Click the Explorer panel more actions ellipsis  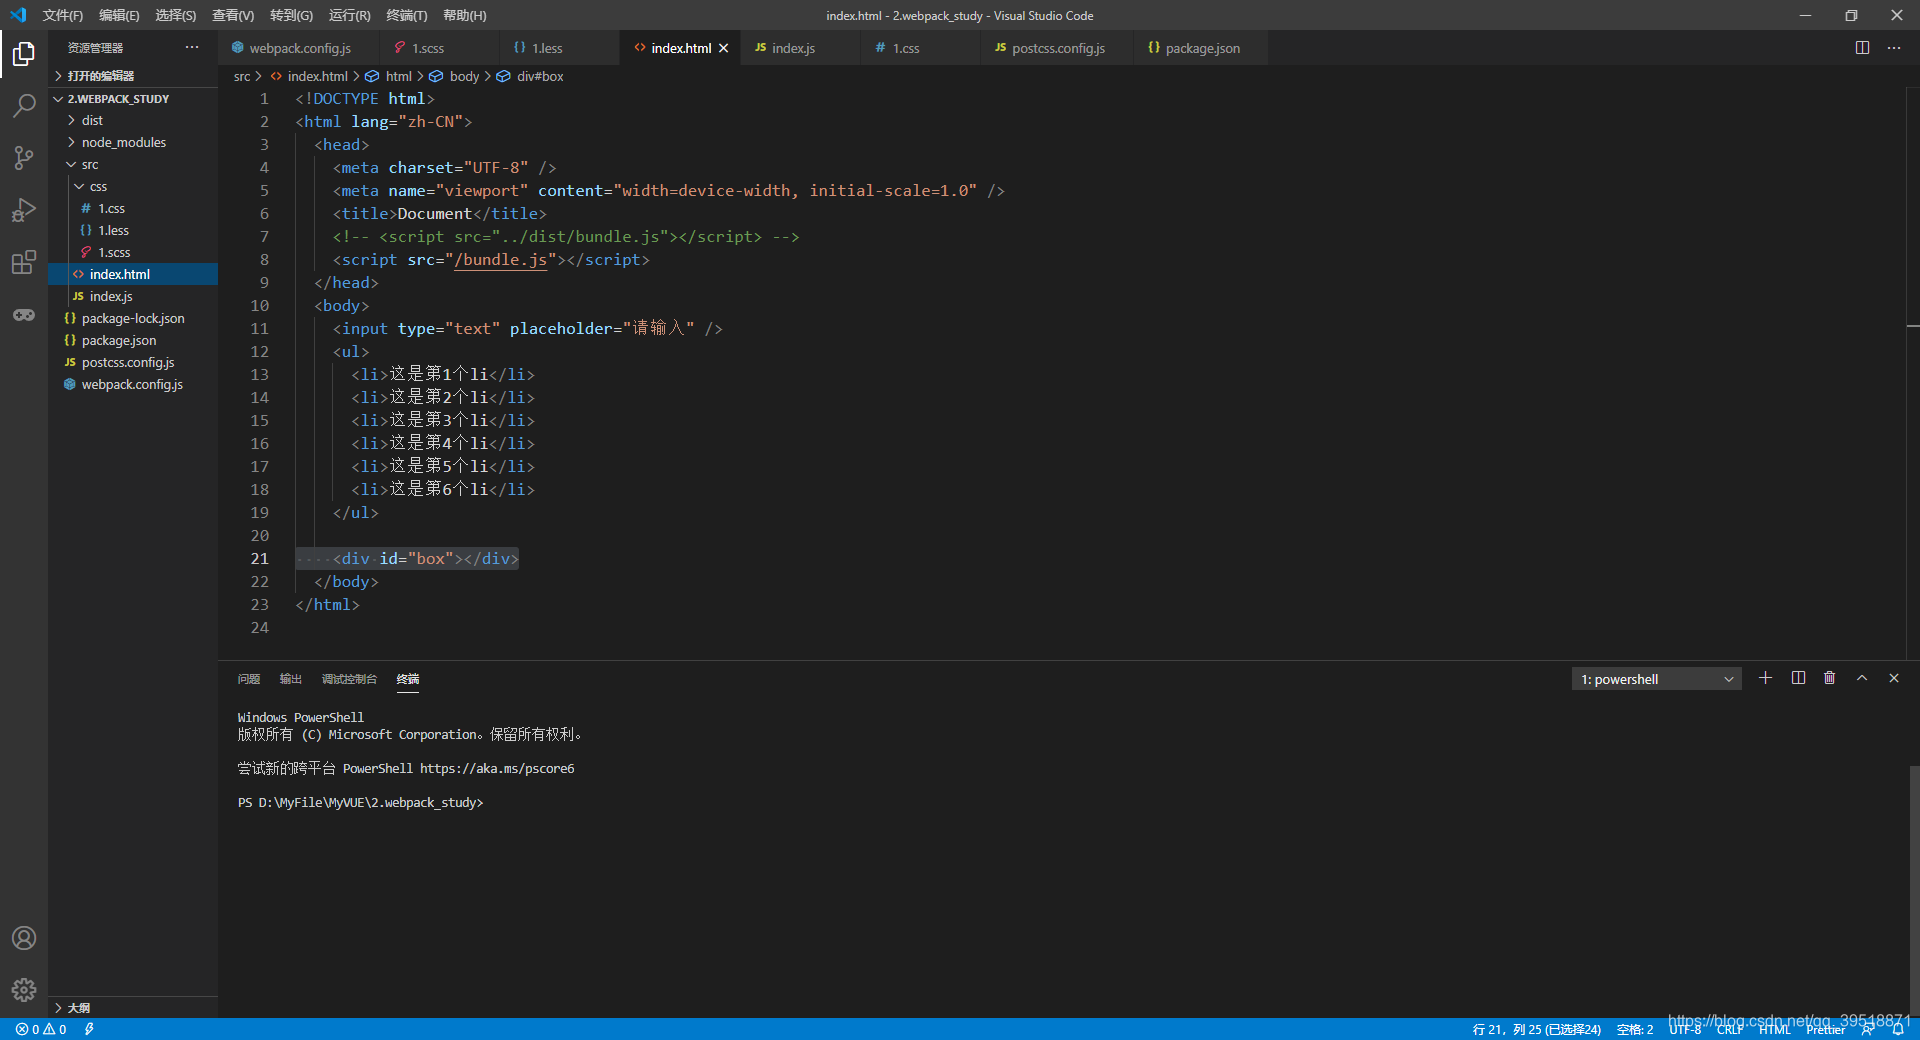click(x=192, y=47)
